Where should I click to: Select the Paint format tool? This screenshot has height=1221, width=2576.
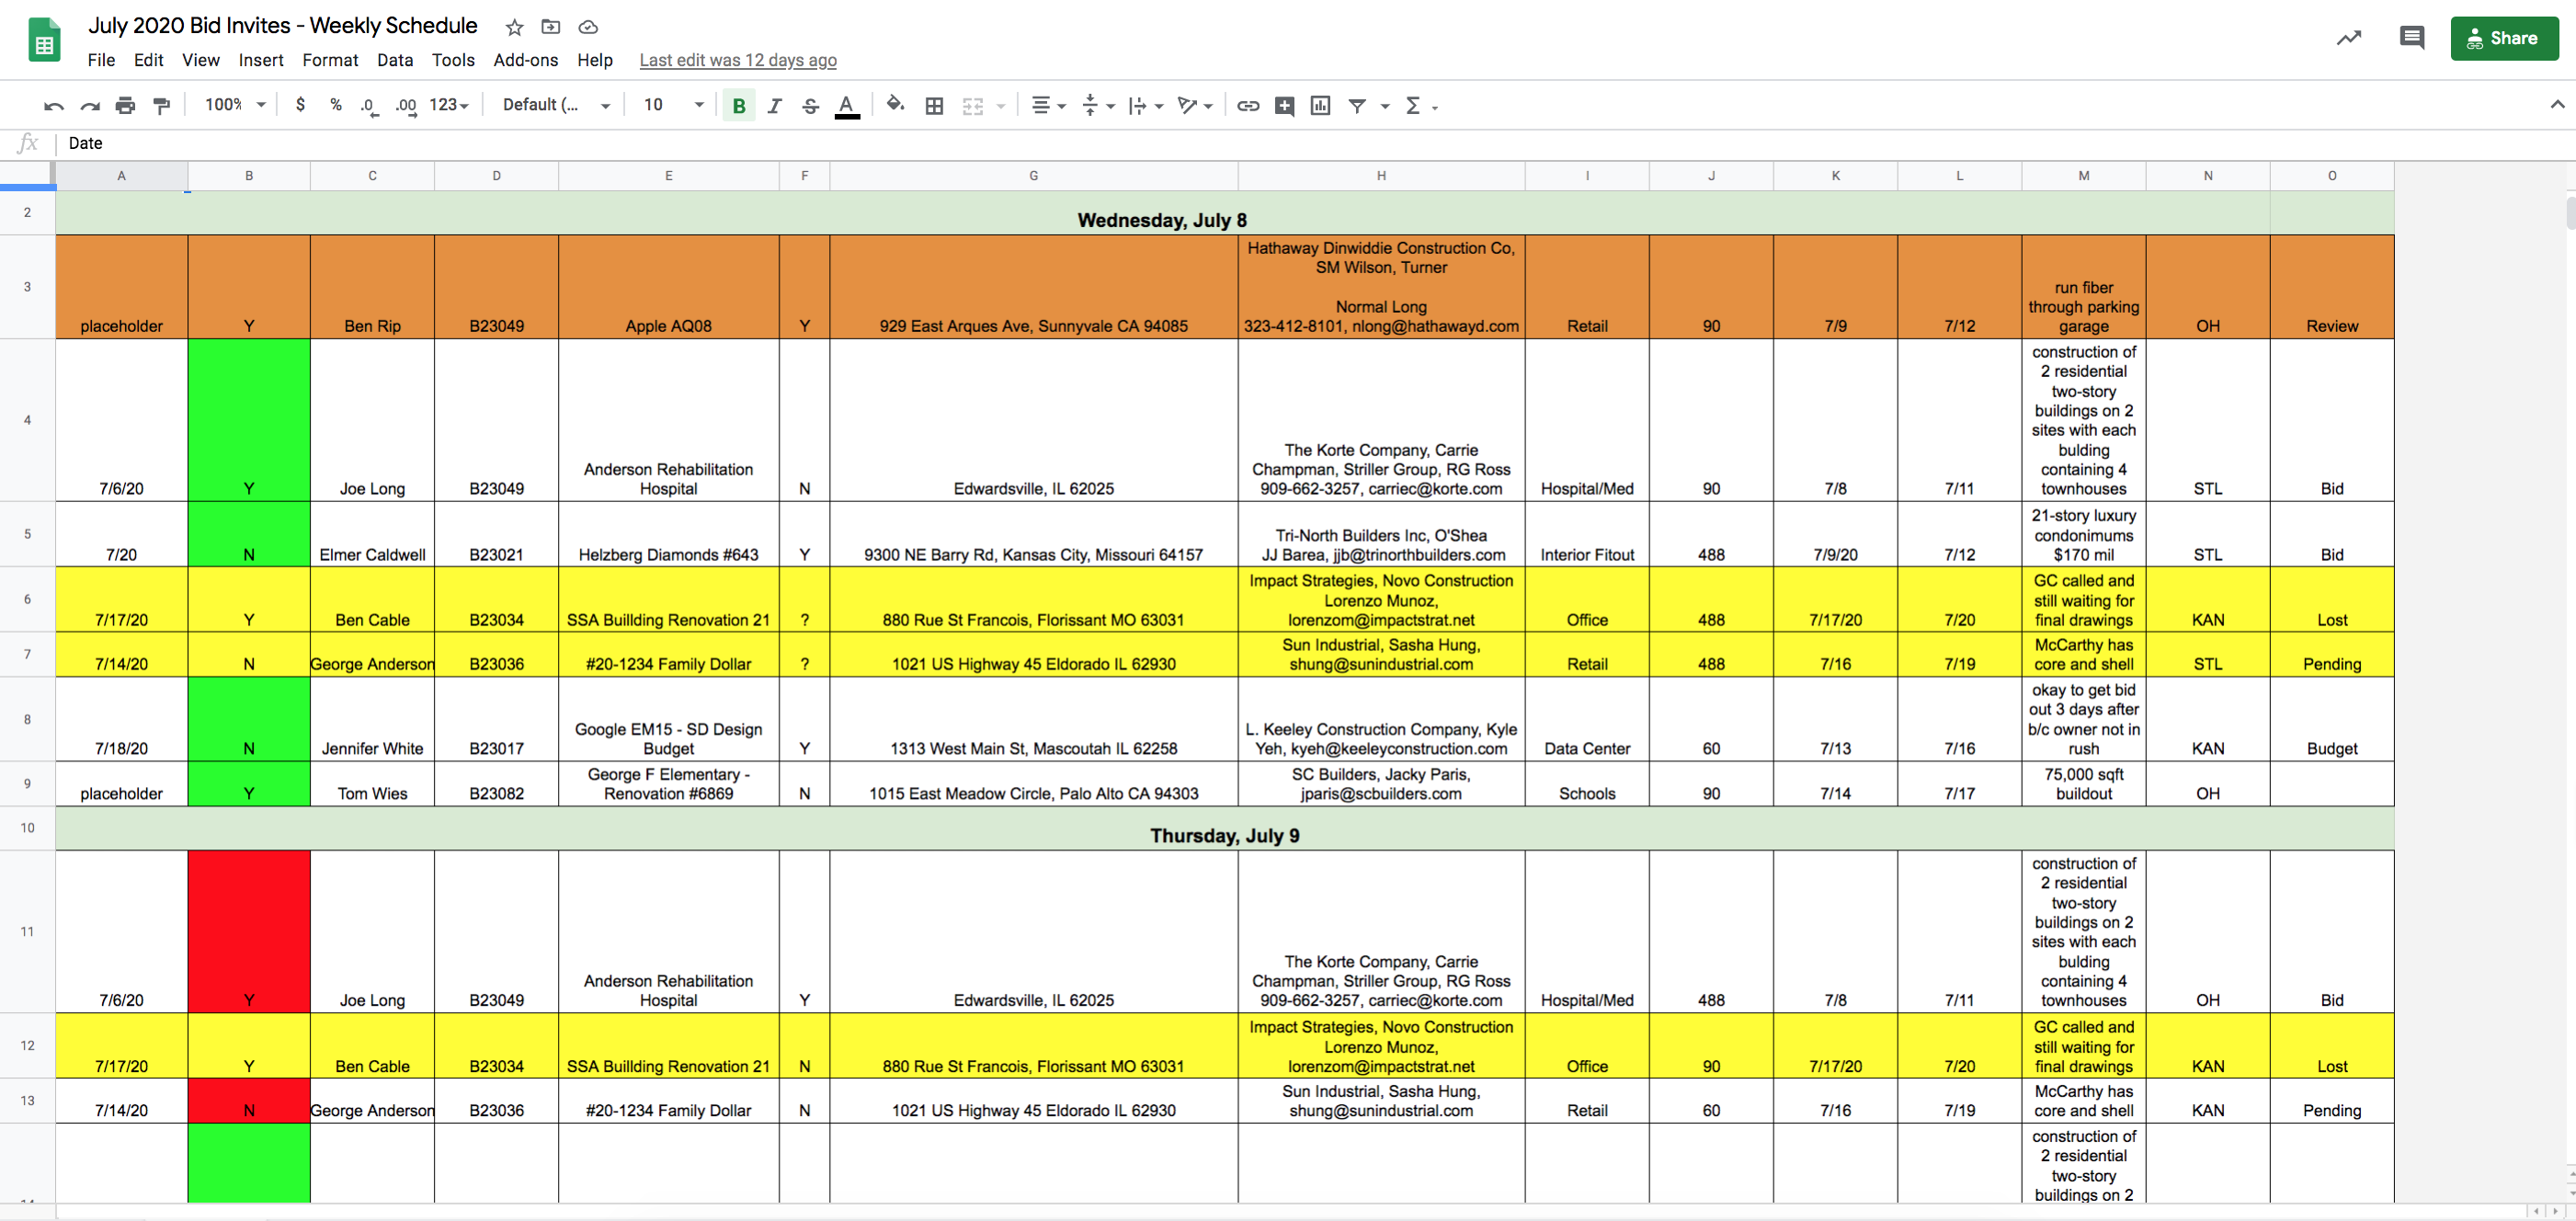(161, 105)
